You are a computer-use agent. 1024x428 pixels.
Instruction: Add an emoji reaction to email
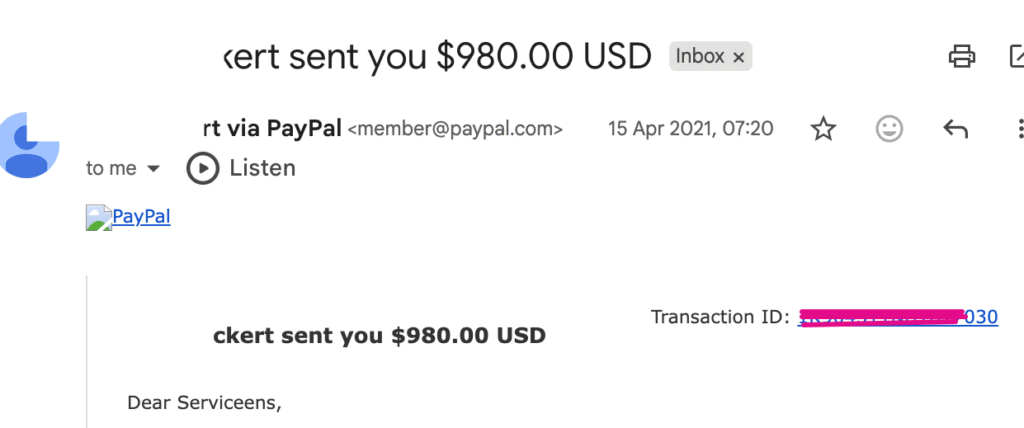click(x=889, y=128)
